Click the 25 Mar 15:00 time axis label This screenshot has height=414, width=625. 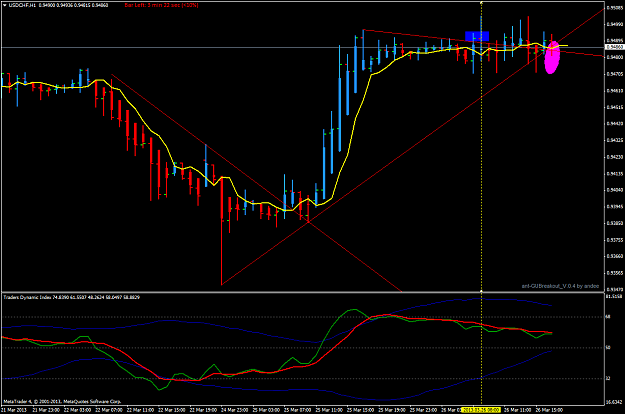point(360,410)
